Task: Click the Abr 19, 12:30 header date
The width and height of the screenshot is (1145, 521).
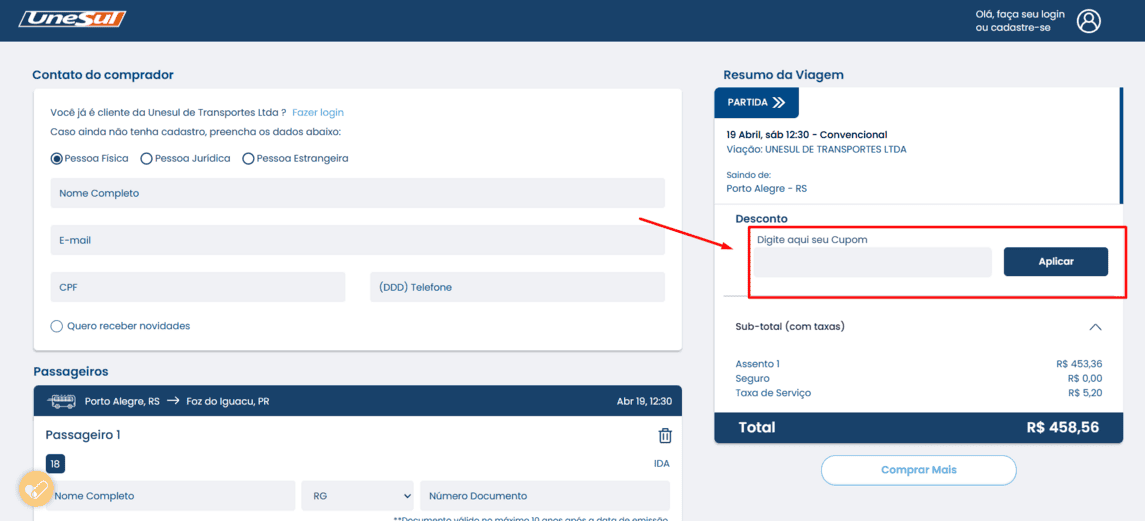Action: pyautogui.click(x=644, y=401)
